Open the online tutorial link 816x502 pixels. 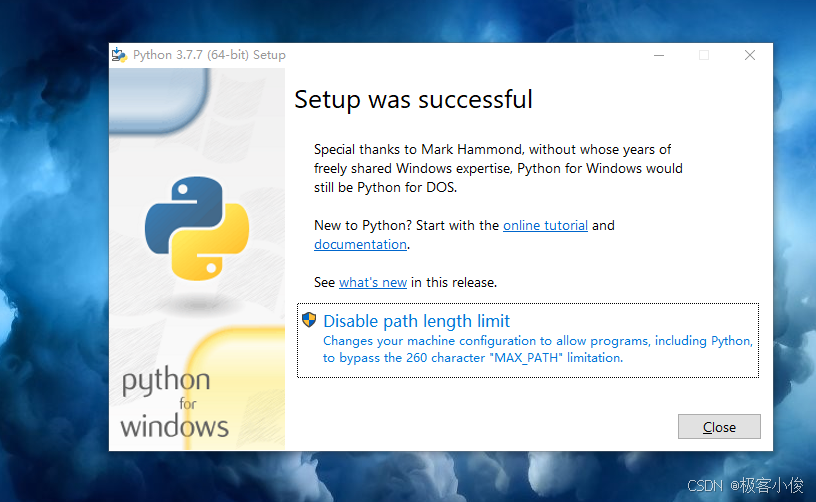pos(545,225)
